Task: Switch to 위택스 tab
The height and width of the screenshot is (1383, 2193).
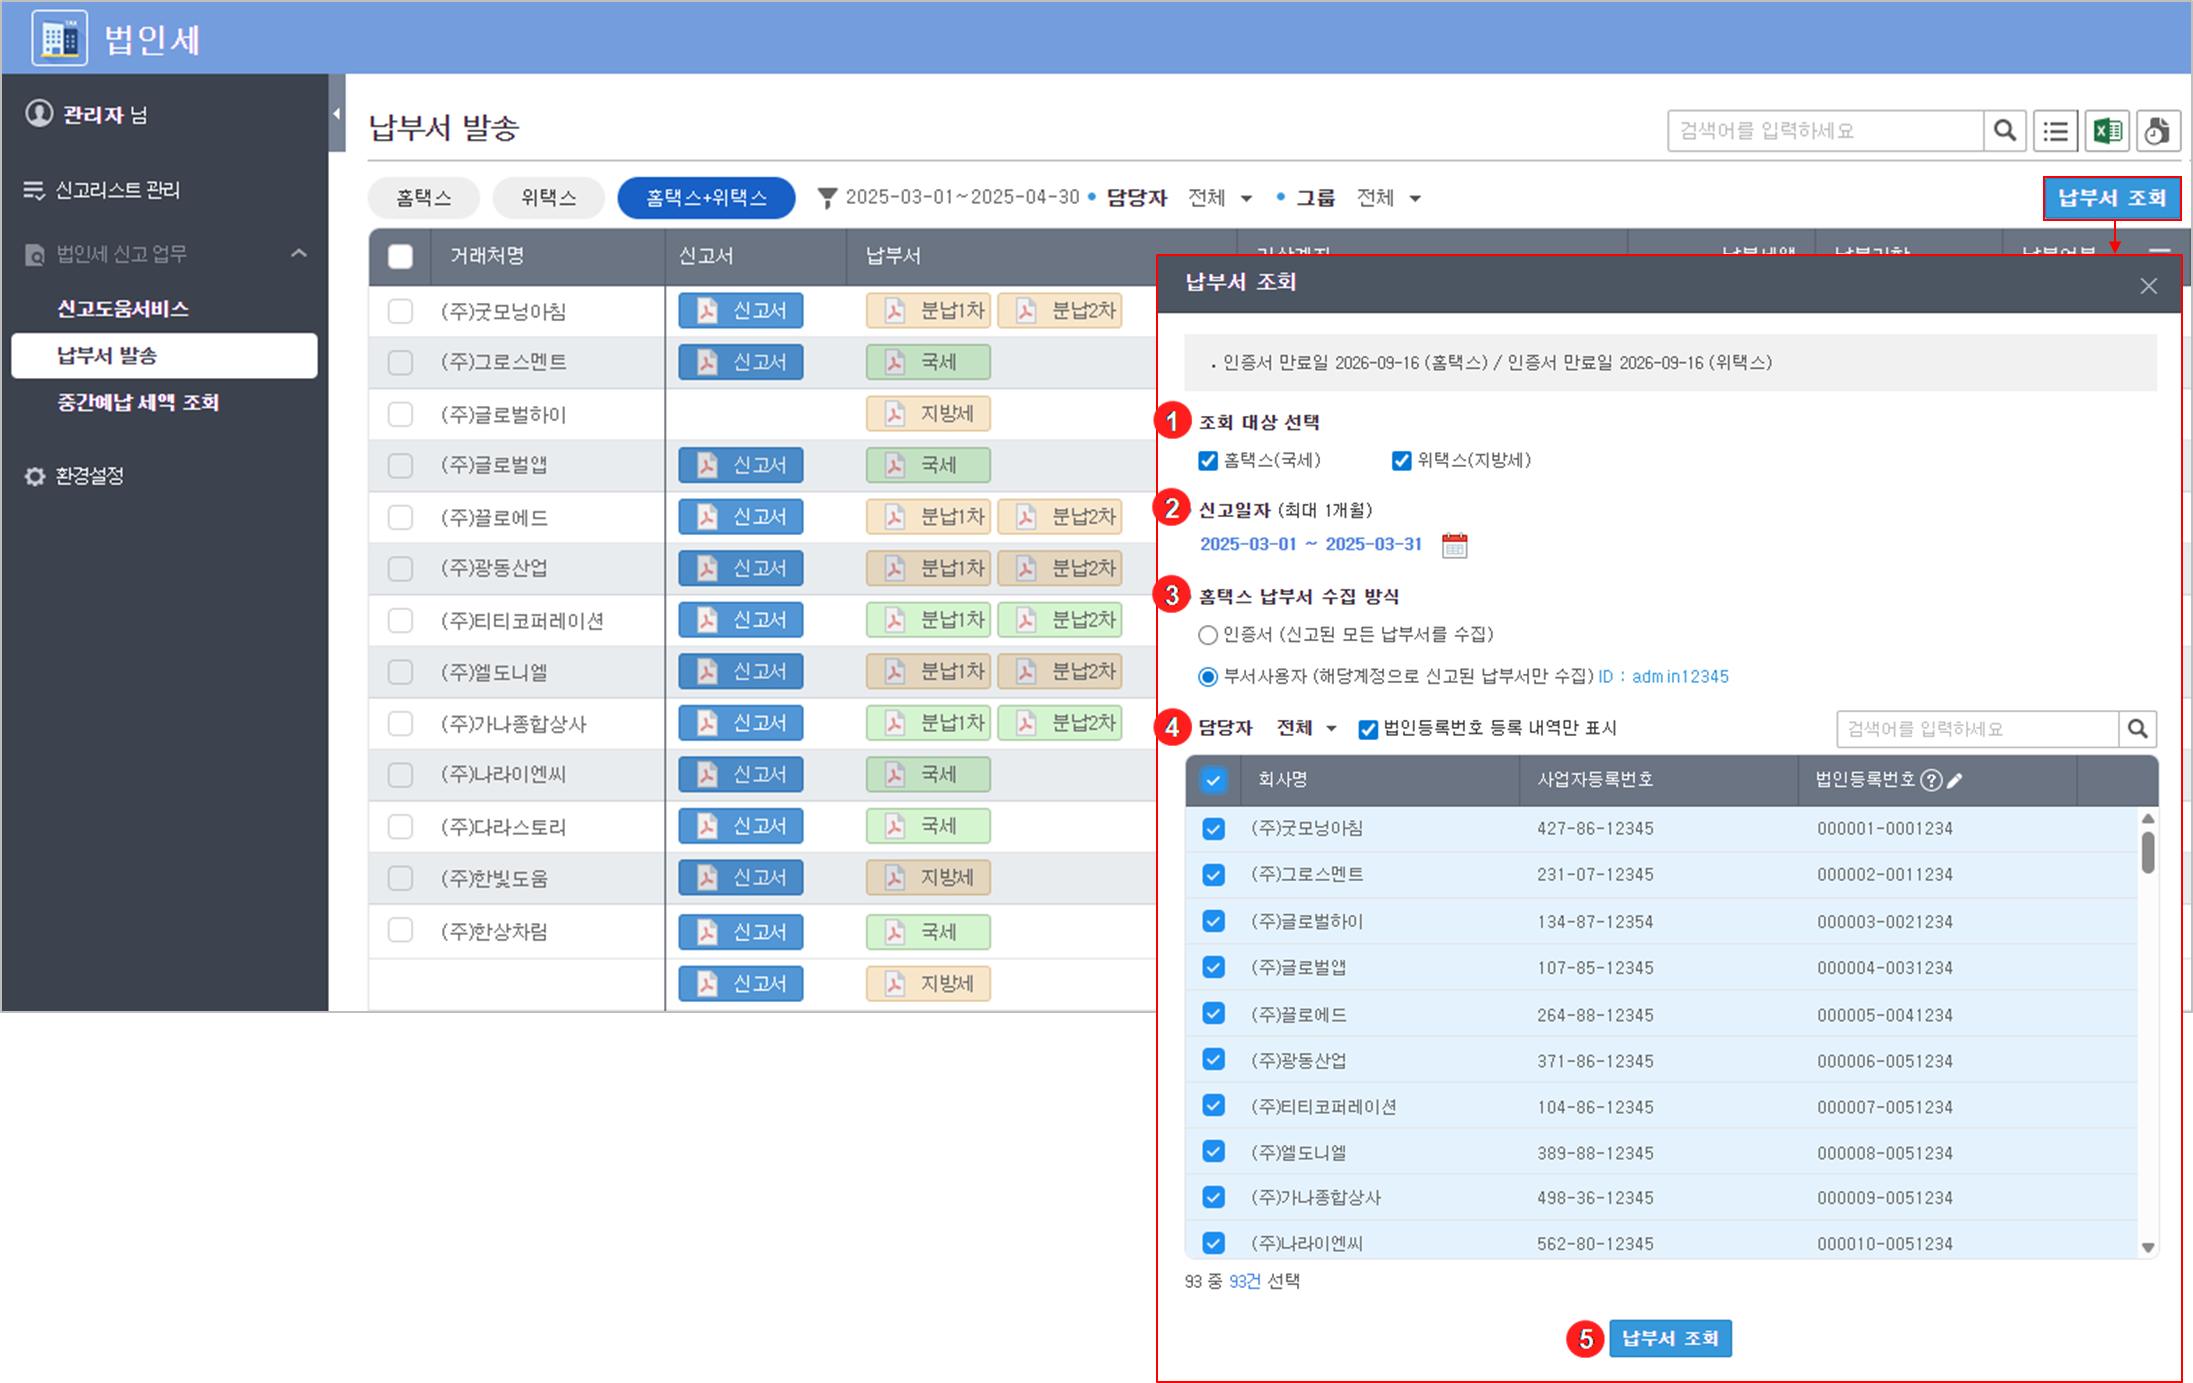Action: 548,198
